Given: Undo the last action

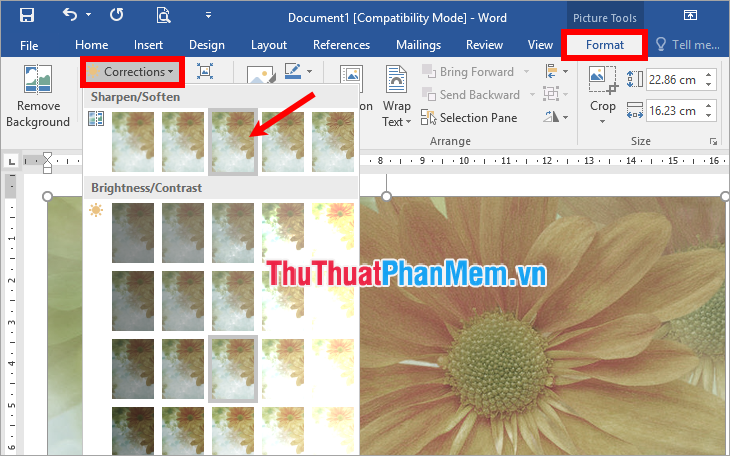Looking at the screenshot, I should 70,15.
